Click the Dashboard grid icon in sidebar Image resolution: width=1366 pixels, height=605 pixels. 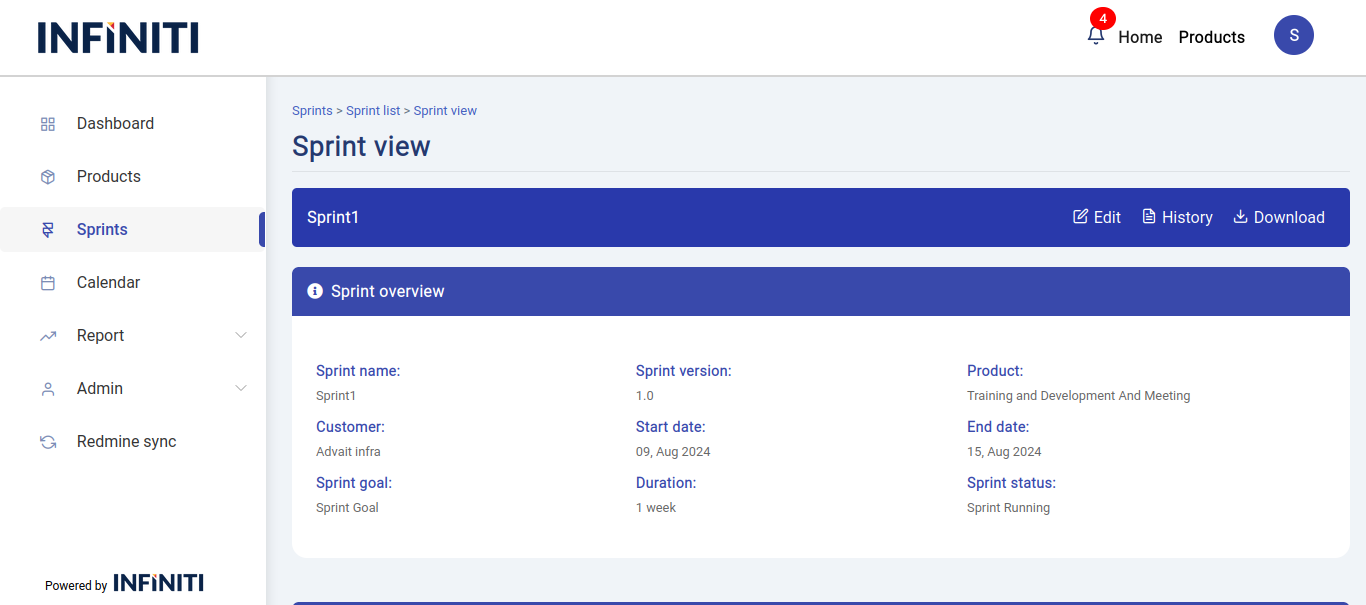click(48, 124)
